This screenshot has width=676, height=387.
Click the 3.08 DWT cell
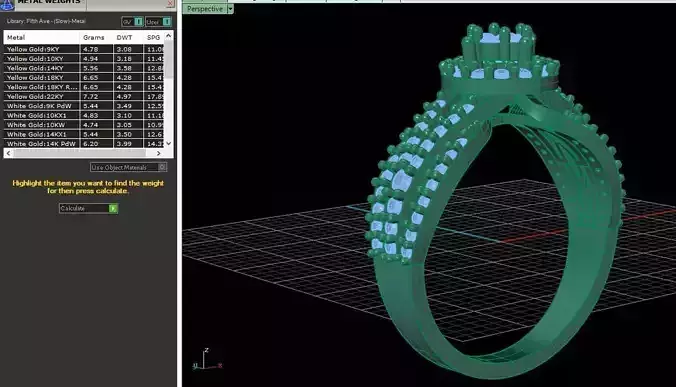(x=128, y=49)
